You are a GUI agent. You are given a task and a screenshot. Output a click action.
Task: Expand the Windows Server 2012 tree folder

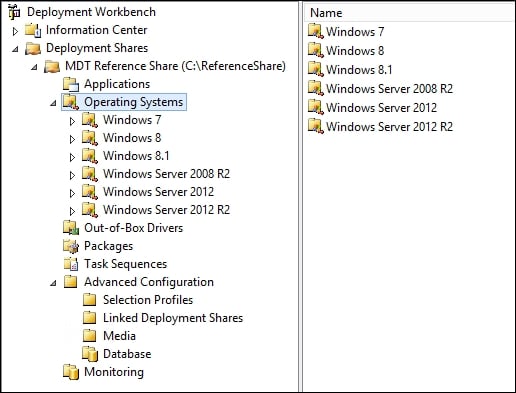click(x=72, y=193)
